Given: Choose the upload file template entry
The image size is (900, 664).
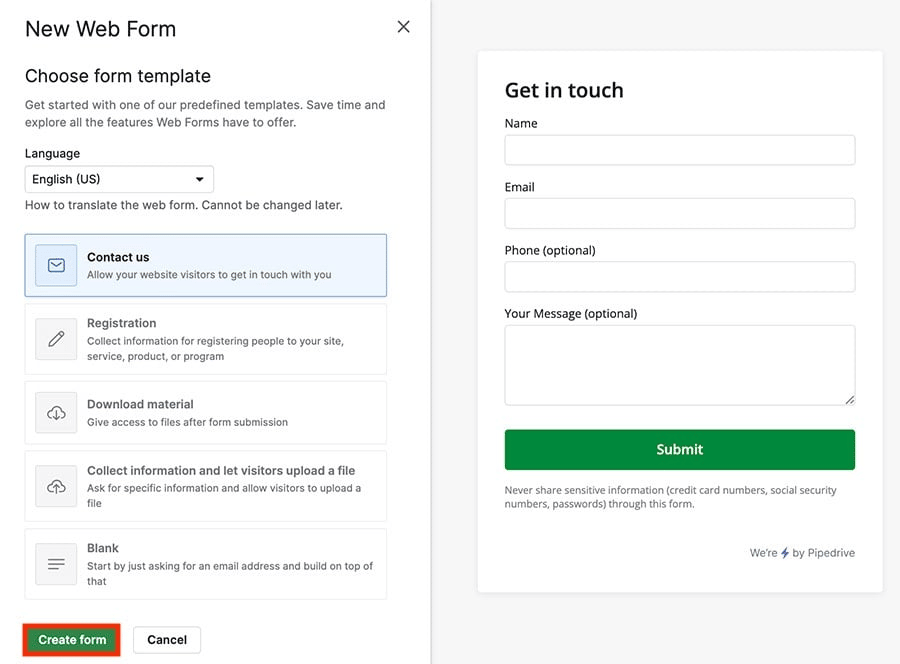Looking at the screenshot, I should 205,486.
